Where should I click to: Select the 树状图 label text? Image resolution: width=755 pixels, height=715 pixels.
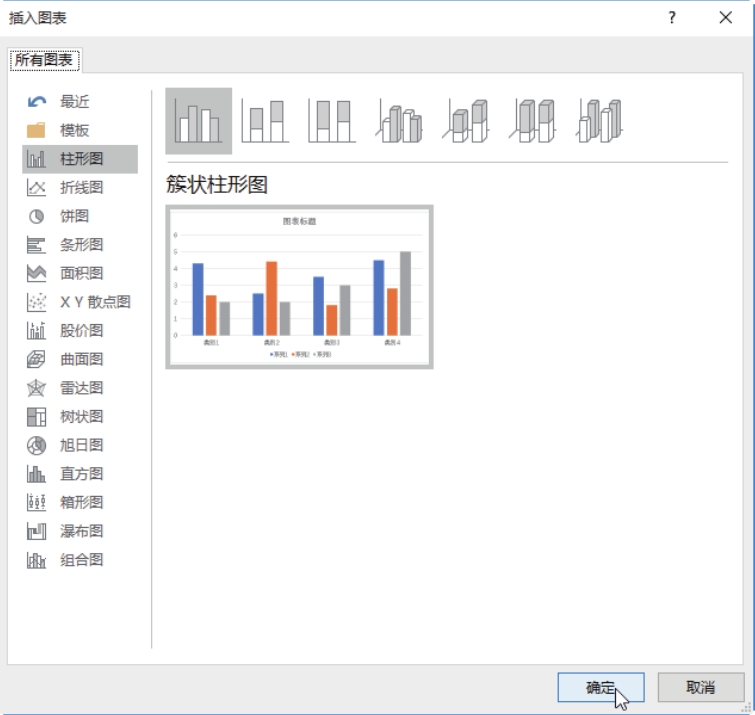(x=81, y=416)
